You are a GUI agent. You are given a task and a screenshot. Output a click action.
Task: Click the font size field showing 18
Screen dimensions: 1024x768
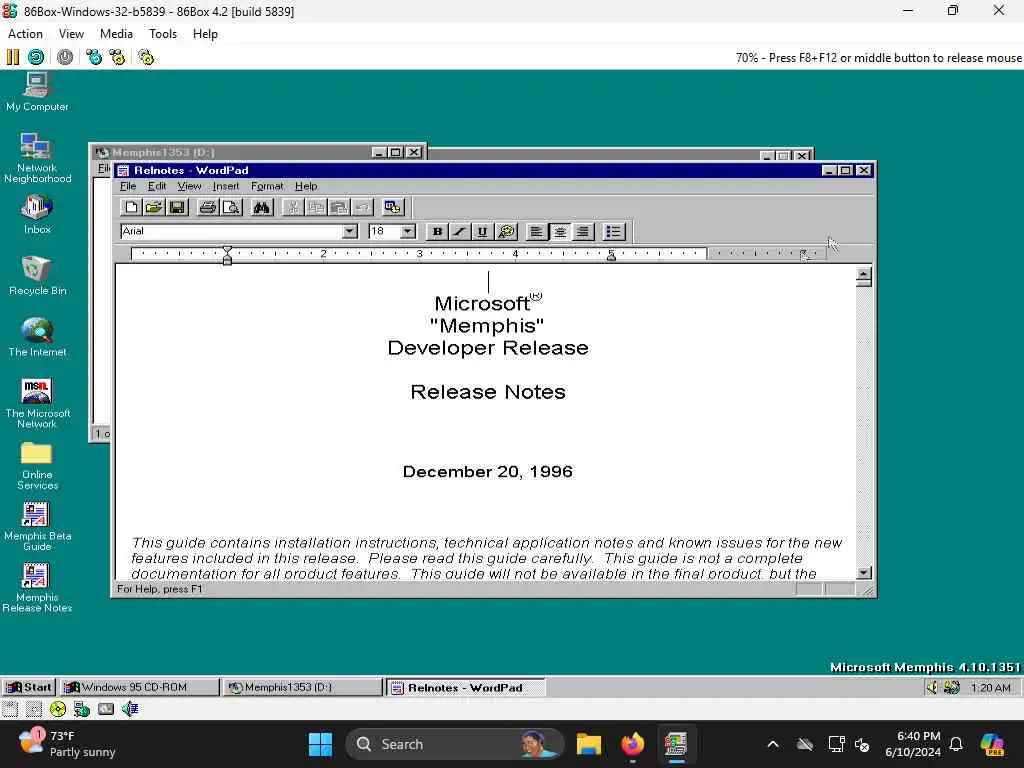(385, 231)
